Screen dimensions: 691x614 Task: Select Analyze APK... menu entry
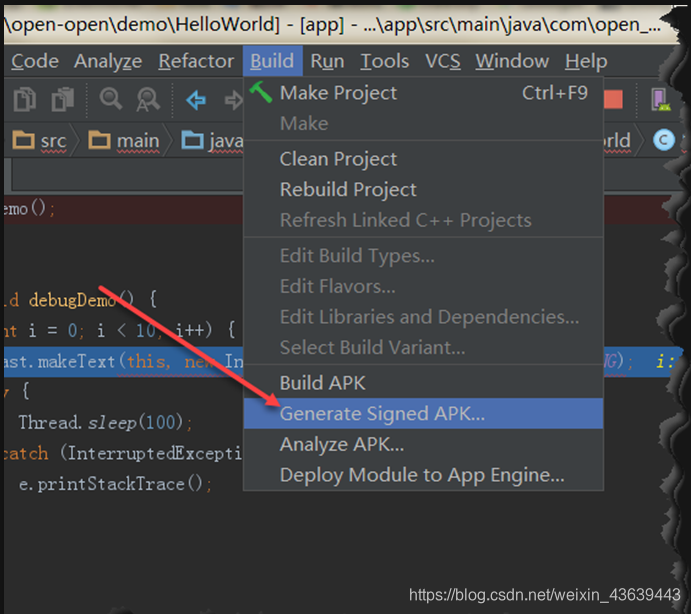tap(423, 444)
